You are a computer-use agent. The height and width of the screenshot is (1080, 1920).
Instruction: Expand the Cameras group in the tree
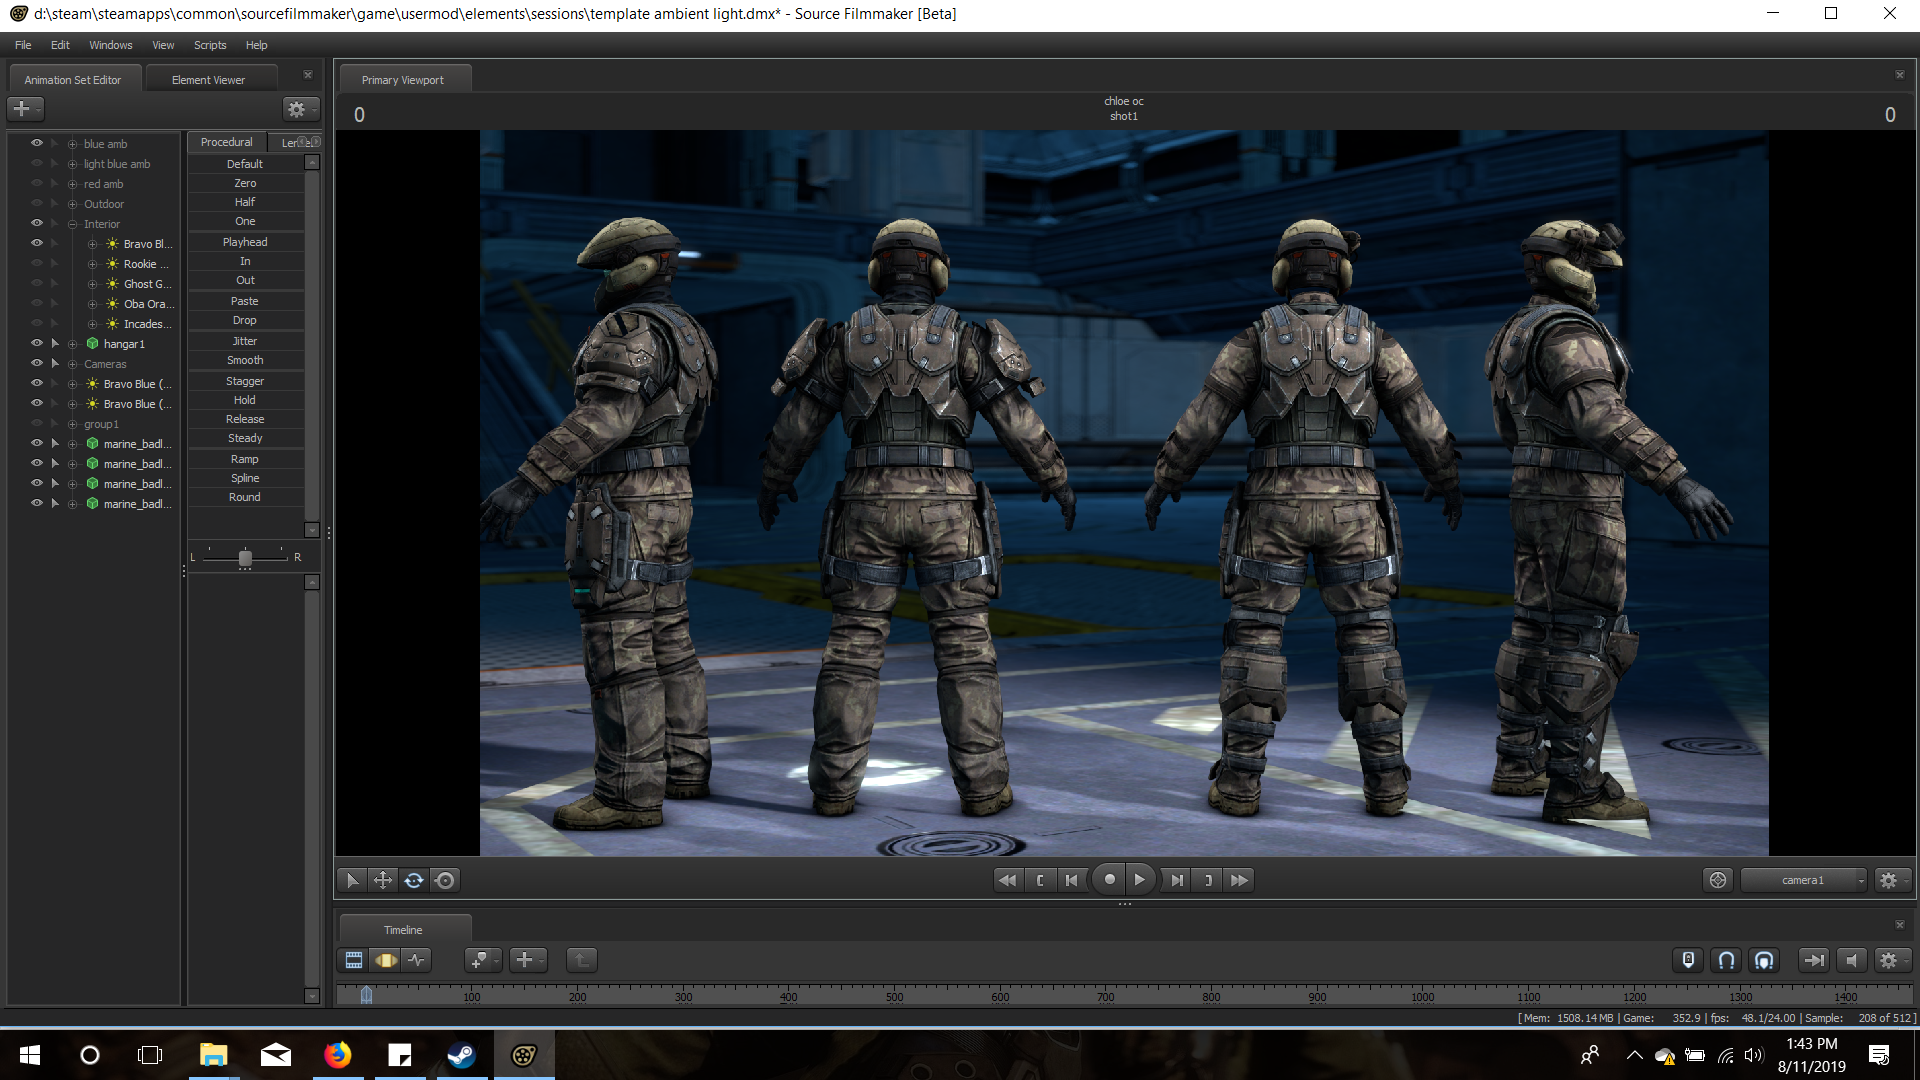pyautogui.click(x=72, y=364)
